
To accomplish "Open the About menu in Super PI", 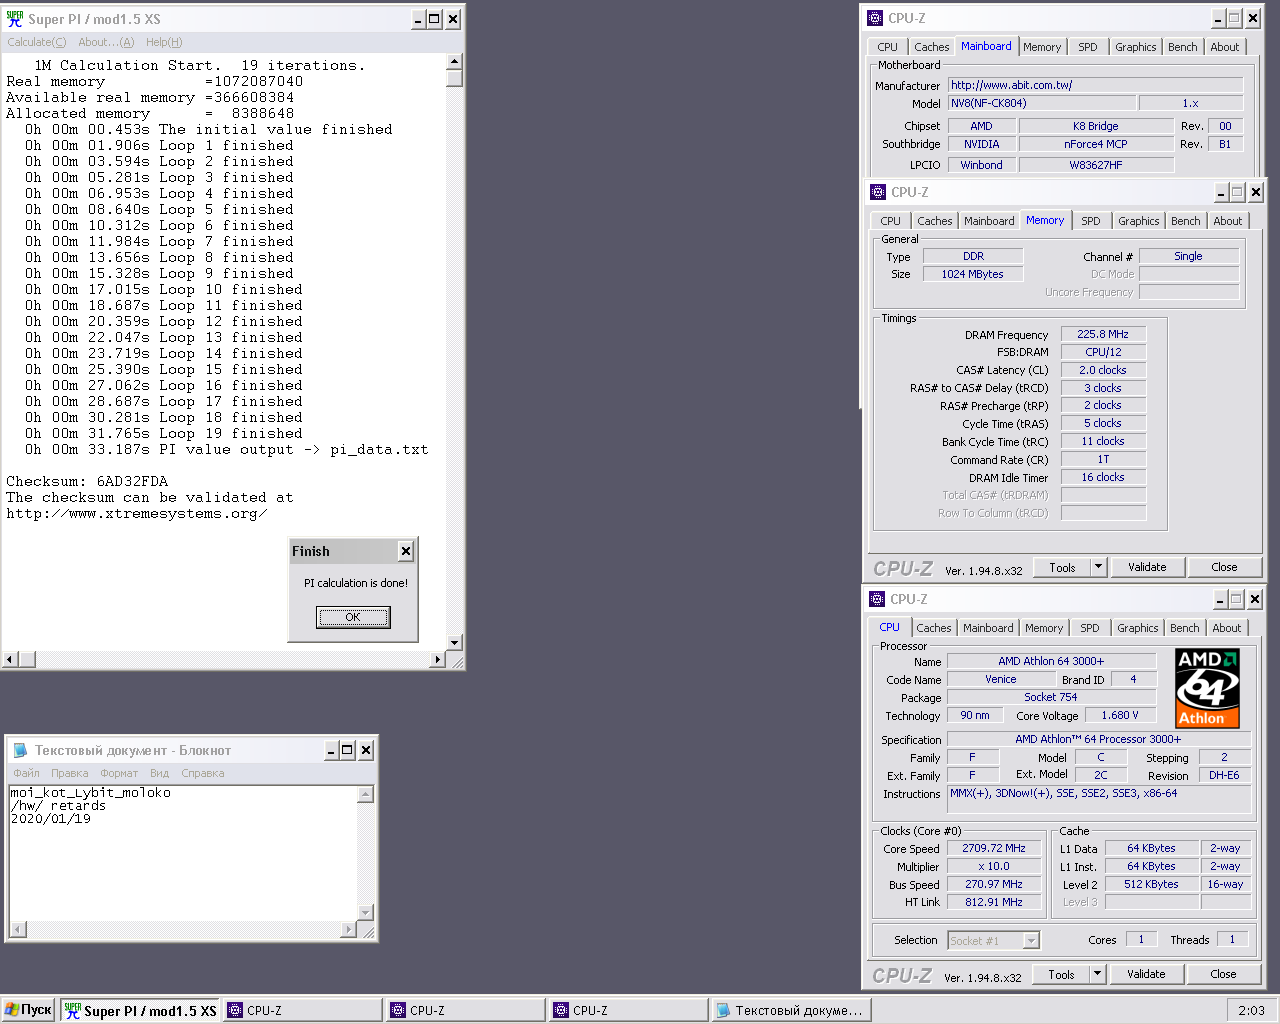I will coord(106,42).
